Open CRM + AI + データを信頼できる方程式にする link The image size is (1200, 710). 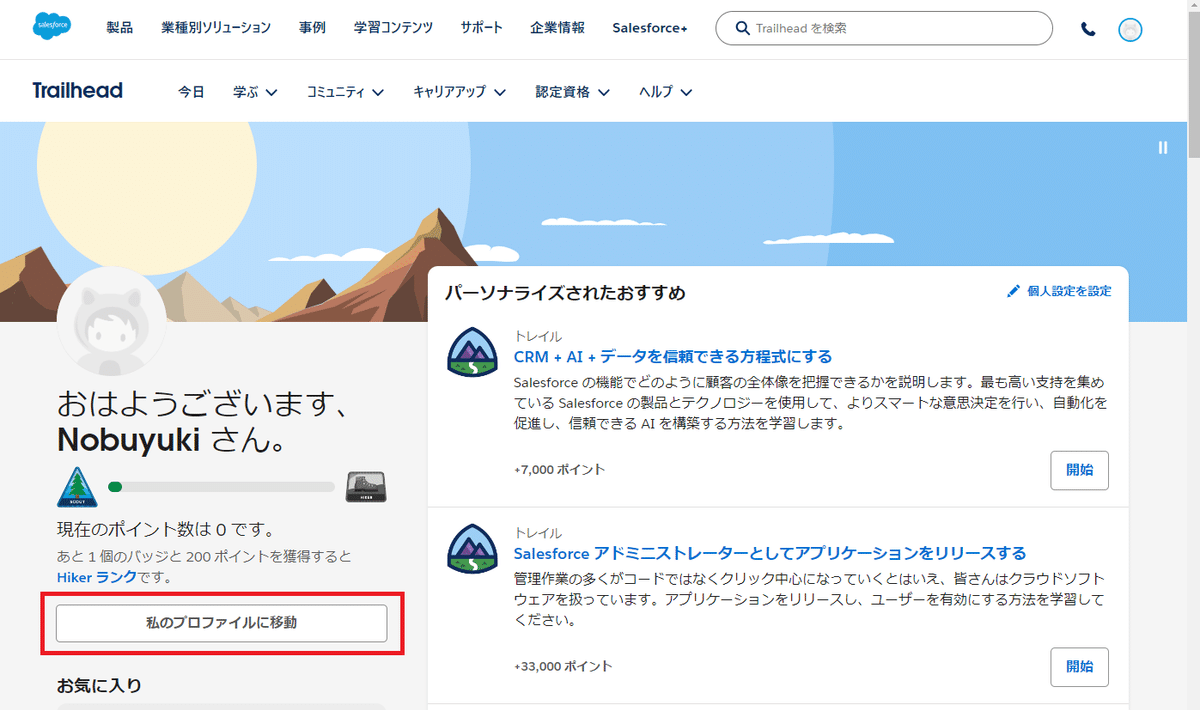coord(673,356)
